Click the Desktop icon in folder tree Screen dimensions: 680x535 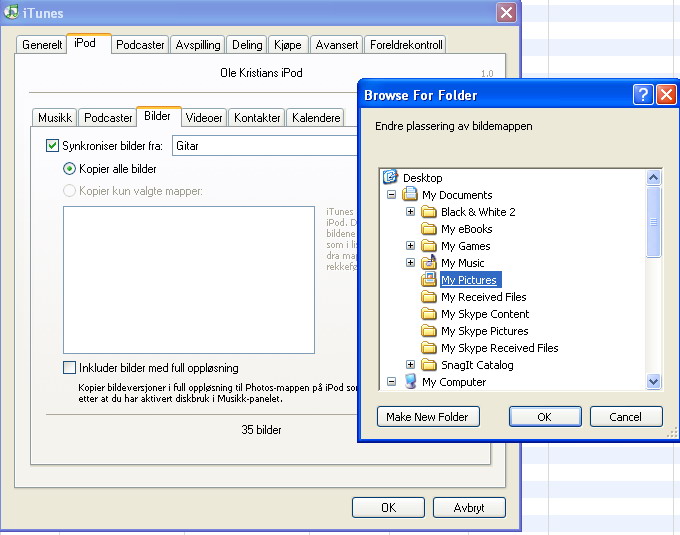tap(390, 177)
